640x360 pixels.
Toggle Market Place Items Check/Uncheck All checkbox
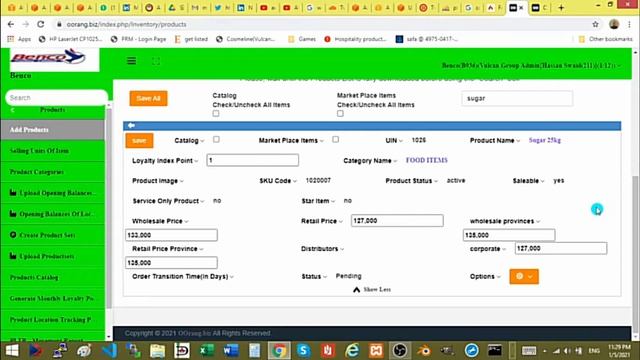point(340,113)
